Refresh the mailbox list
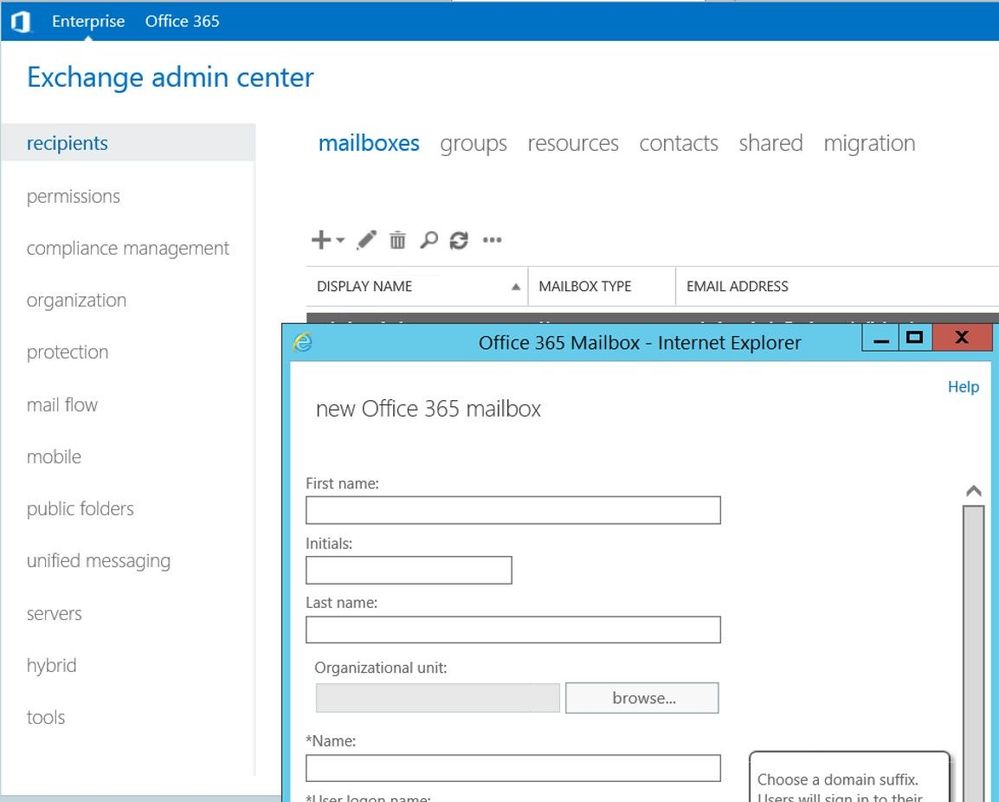The image size is (999, 802). pyautogui.click(x=459, y=240)
